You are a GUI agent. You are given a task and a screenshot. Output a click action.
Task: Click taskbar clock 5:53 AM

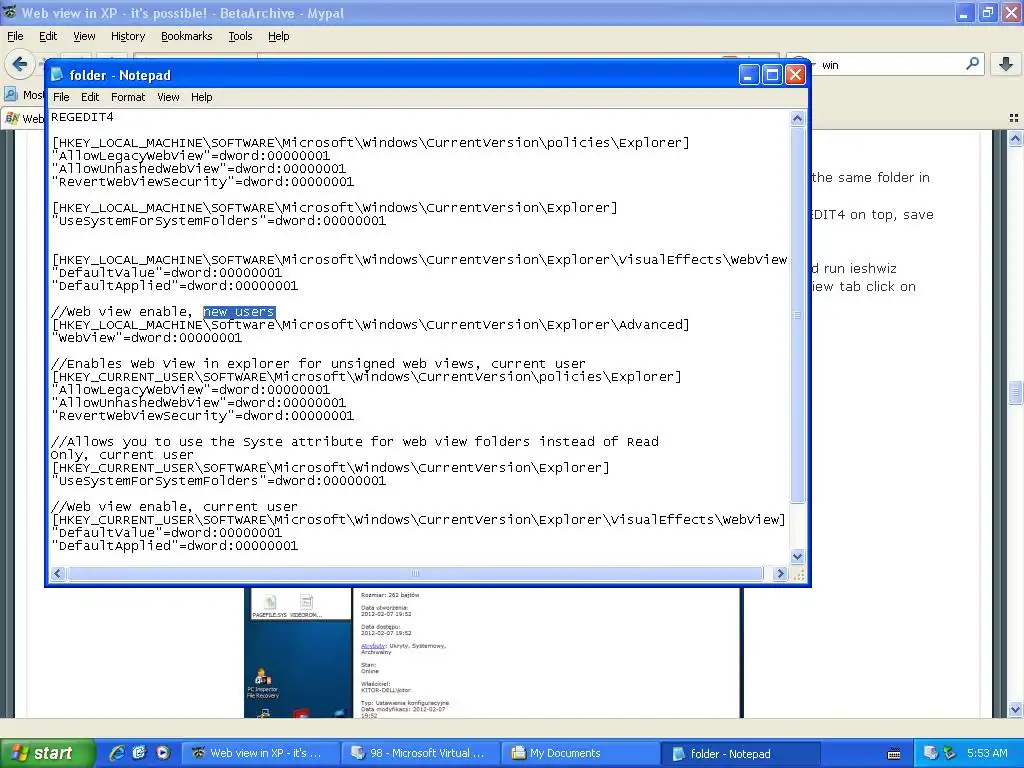(987, 753)
